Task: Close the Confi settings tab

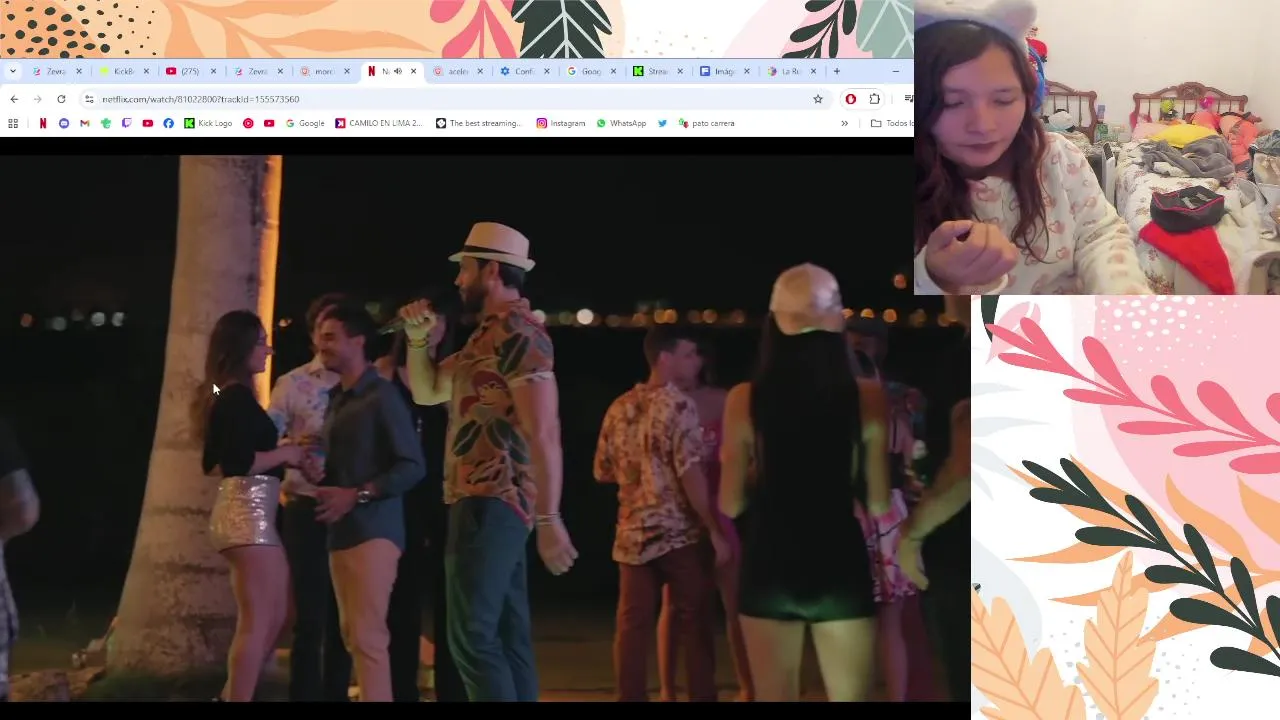Action: click(546, 71)
